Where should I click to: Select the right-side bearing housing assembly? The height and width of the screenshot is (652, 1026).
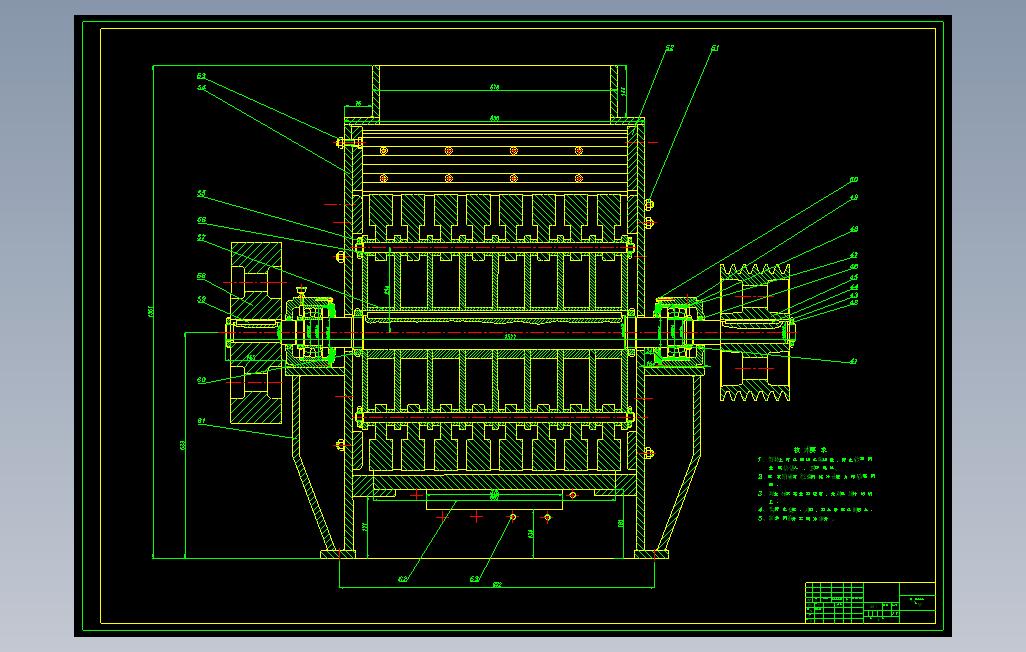pyautogui.click(x=678, y=329)
